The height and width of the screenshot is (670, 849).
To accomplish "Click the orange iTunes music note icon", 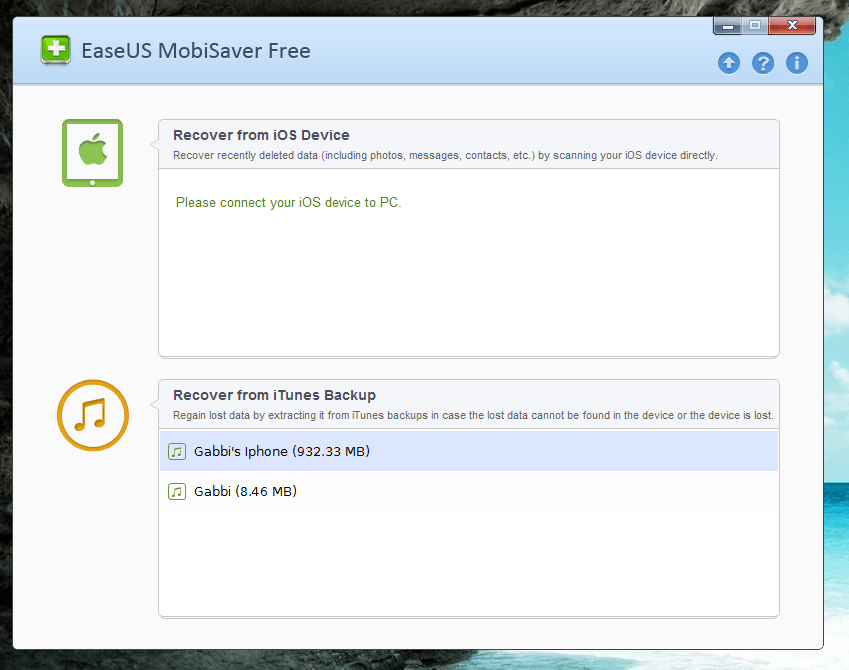I will 93,415.
